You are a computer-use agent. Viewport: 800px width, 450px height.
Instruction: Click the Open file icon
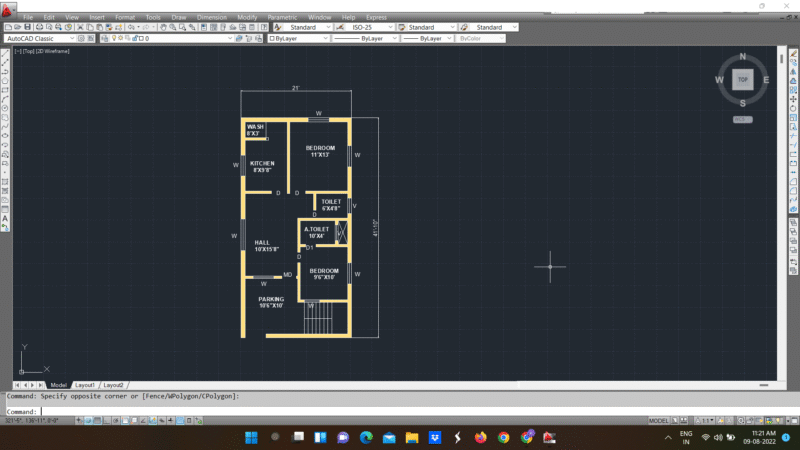17,27
